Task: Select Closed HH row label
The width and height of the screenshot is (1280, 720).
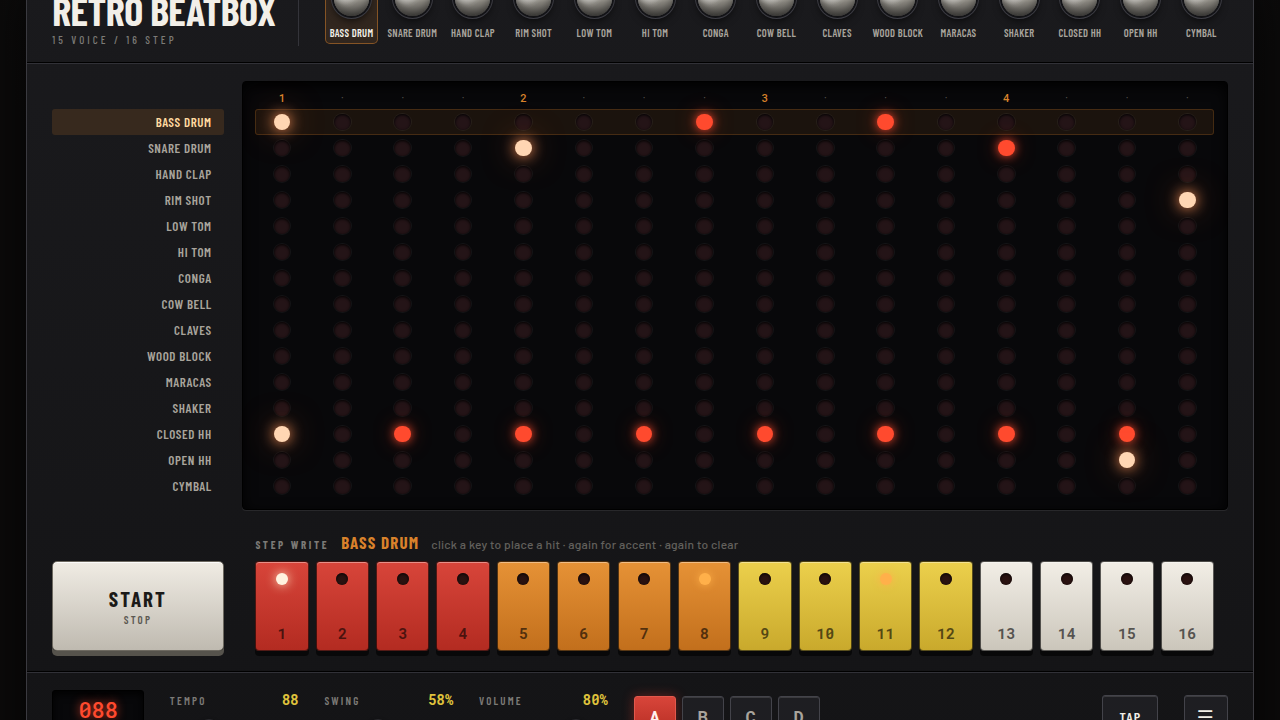Action: pyautogui.click(x=138, y=434)
